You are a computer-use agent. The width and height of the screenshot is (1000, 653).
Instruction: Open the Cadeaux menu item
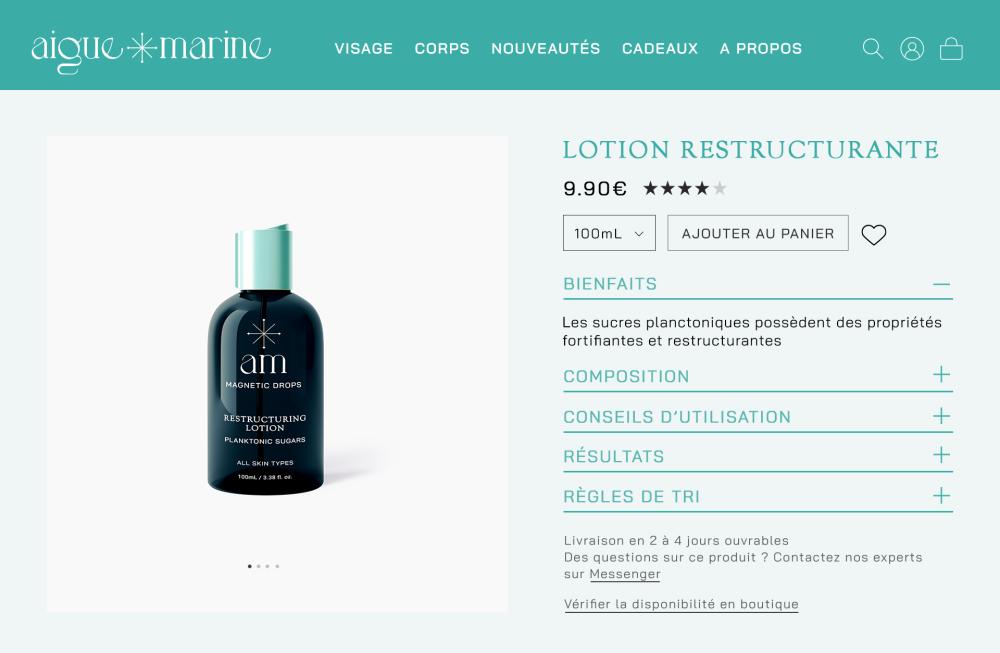(x=660, y=48)
